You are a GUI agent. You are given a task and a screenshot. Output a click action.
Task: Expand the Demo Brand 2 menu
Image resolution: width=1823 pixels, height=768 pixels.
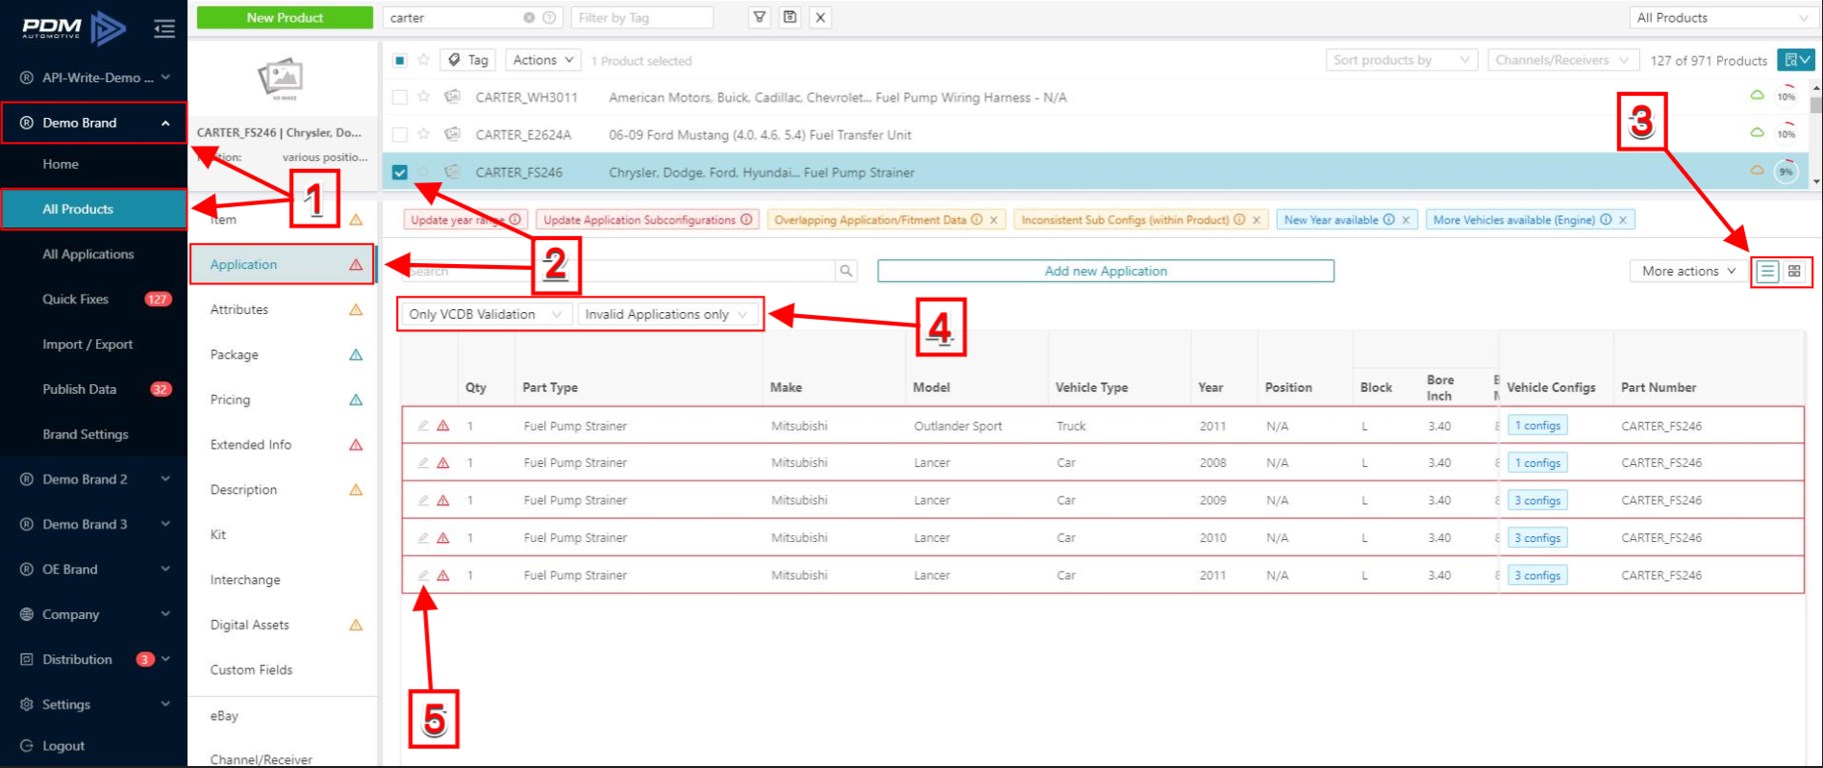(x=94, y=479)
